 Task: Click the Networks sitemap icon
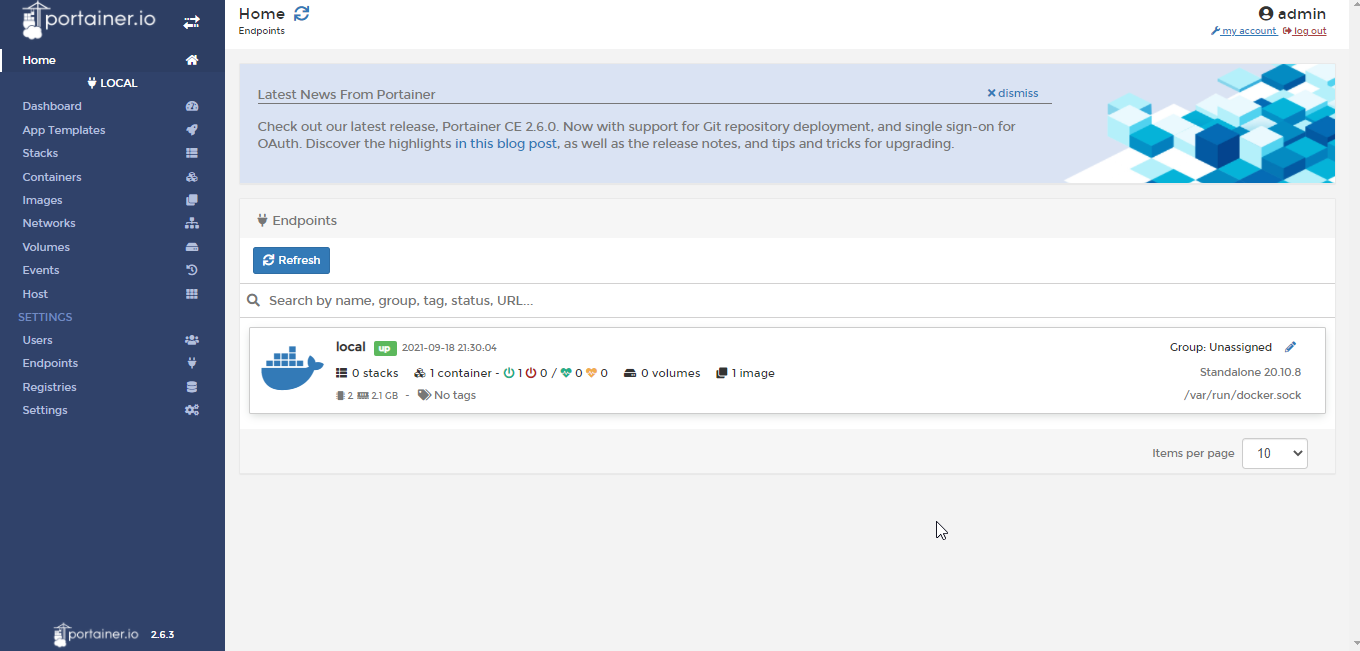192,223
